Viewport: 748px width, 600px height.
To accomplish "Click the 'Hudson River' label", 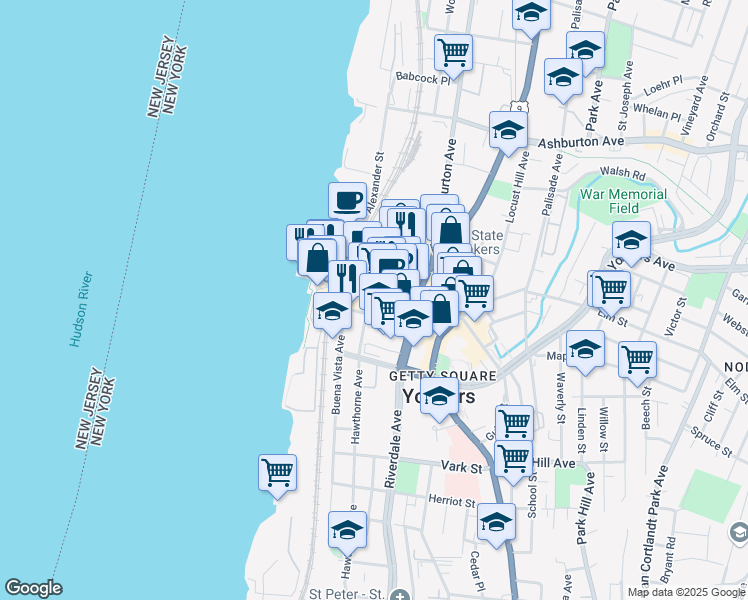I will point(81,310).
